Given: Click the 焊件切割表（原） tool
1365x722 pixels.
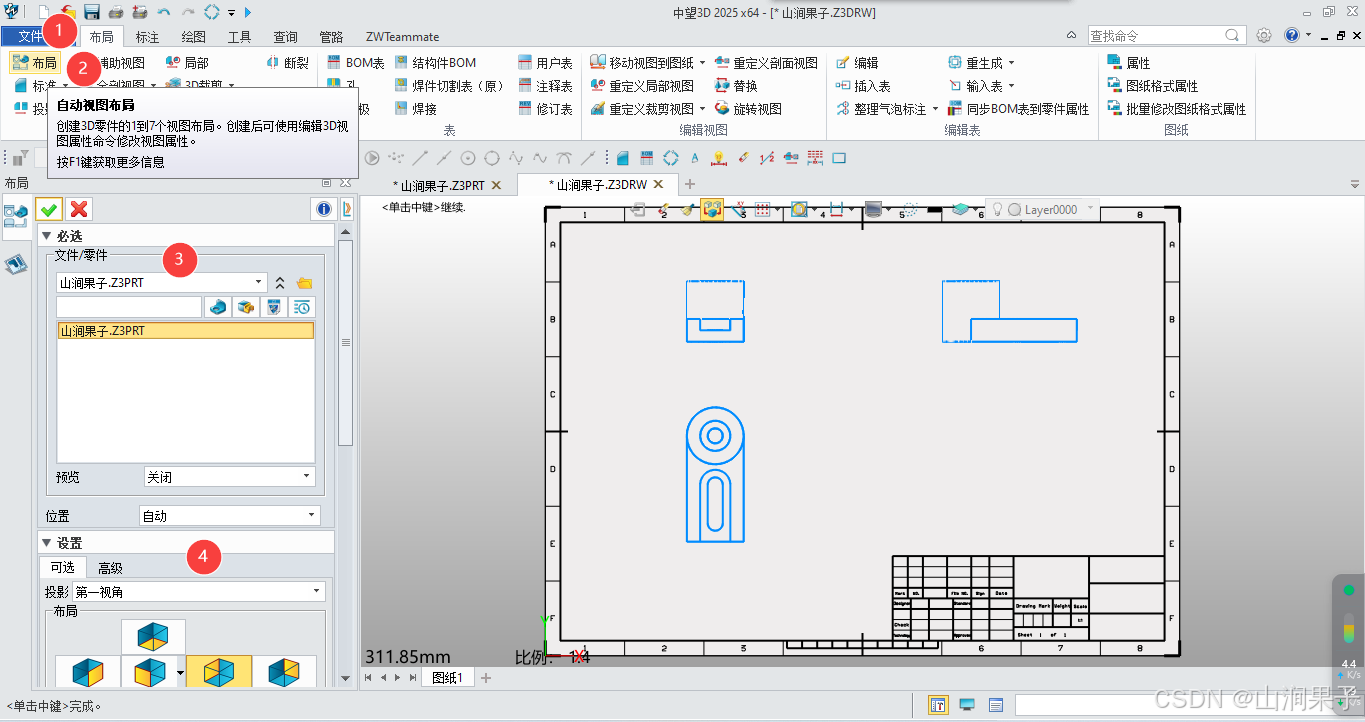Looking at the screenshot, I should [450, 86].
